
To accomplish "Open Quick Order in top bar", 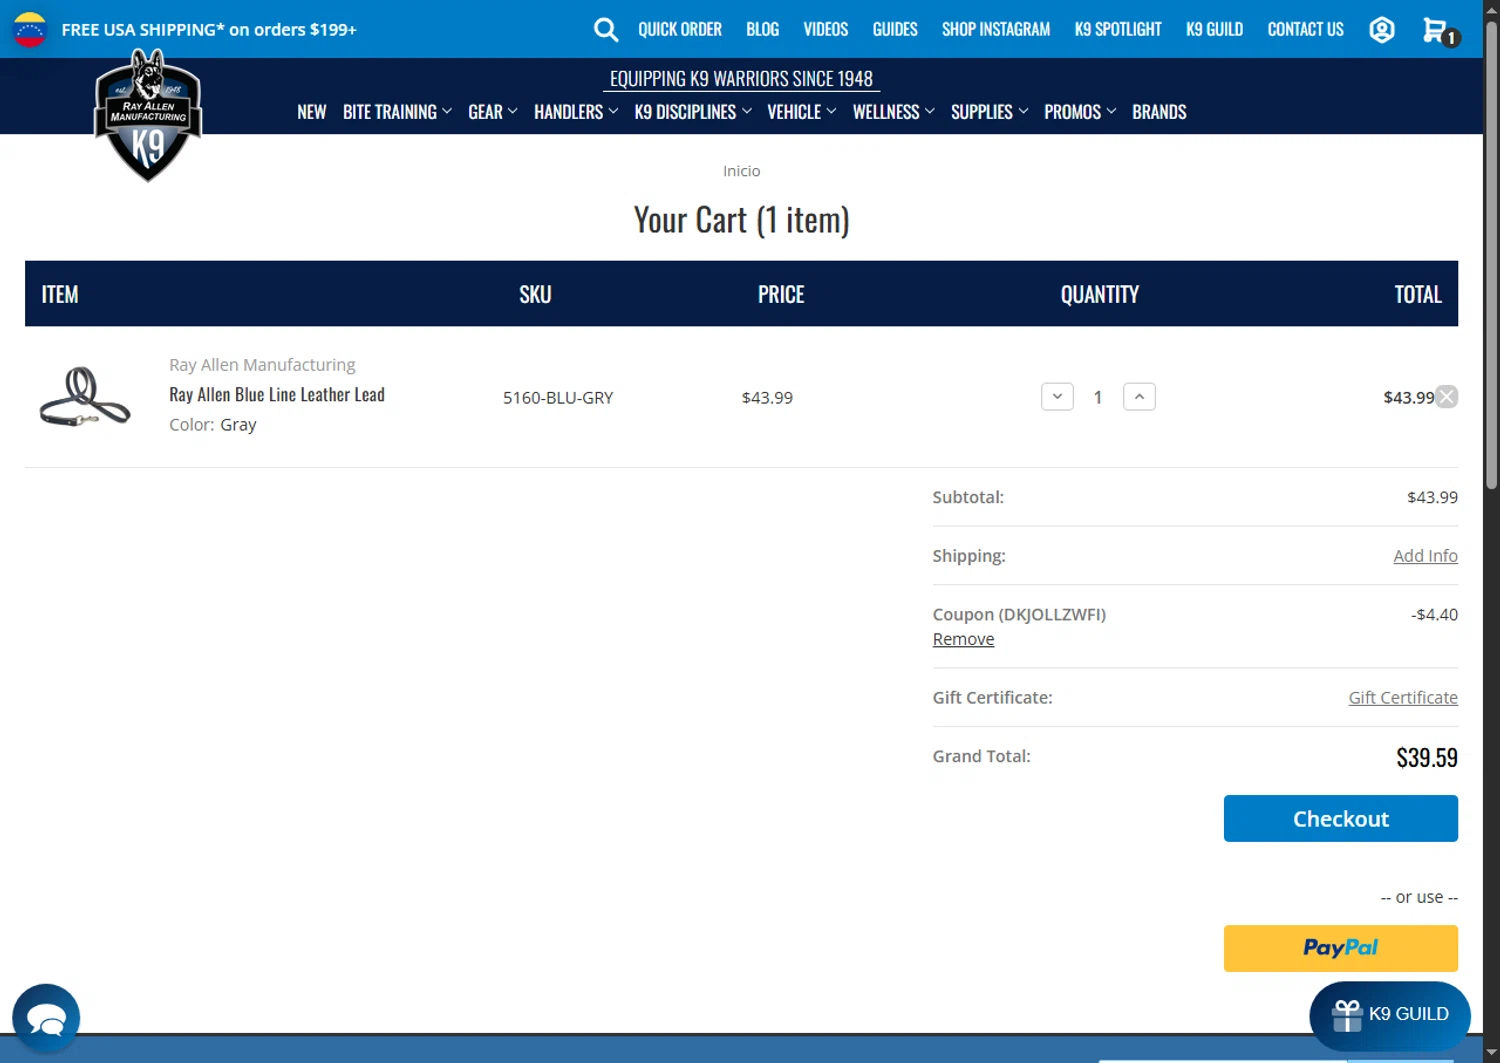I will click(x=680, y=29).
